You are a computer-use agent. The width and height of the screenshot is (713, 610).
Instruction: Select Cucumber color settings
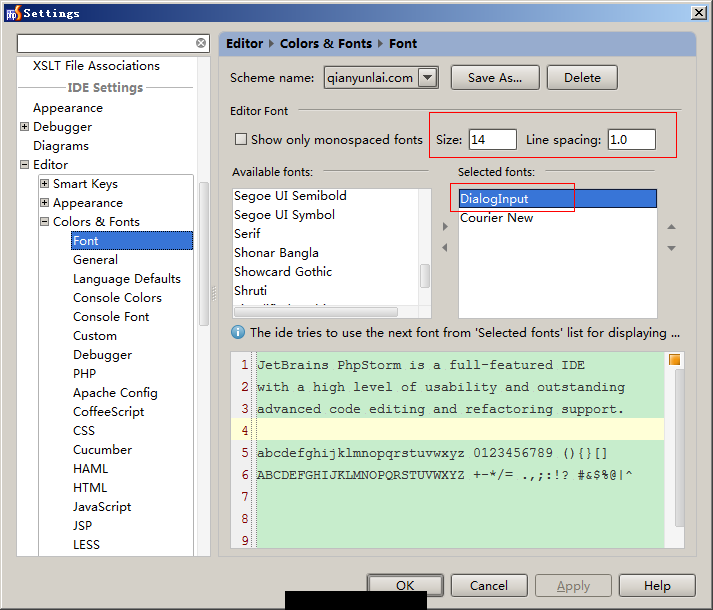(102, 450)
